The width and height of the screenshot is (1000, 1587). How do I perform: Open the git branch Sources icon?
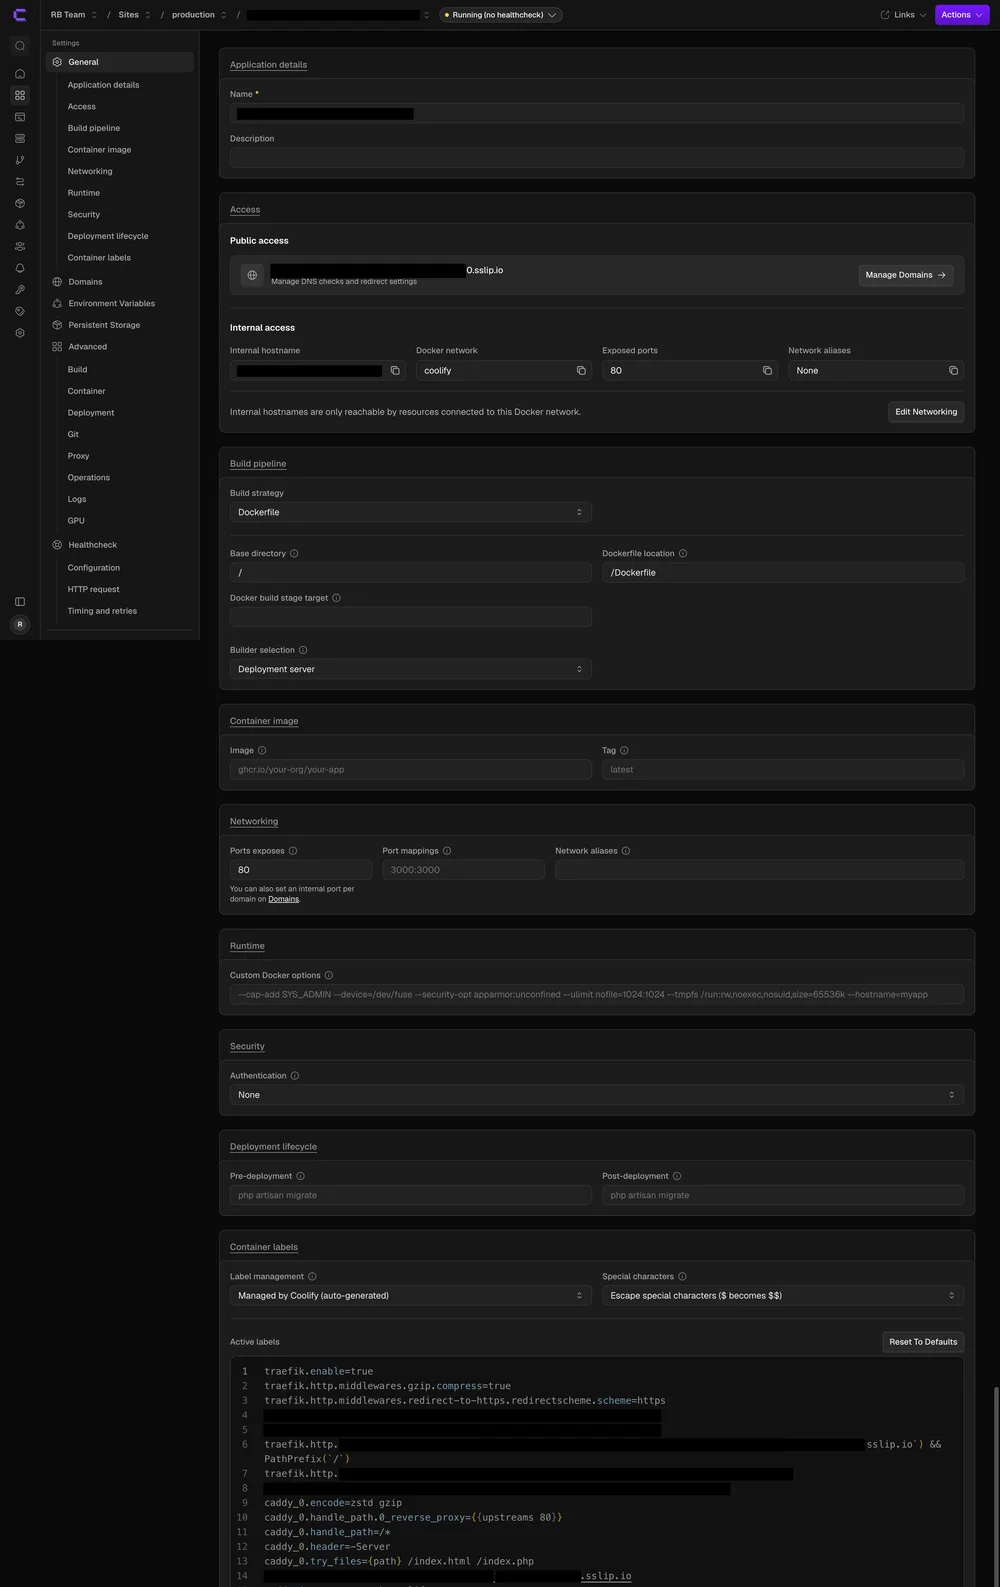[20, 160]
